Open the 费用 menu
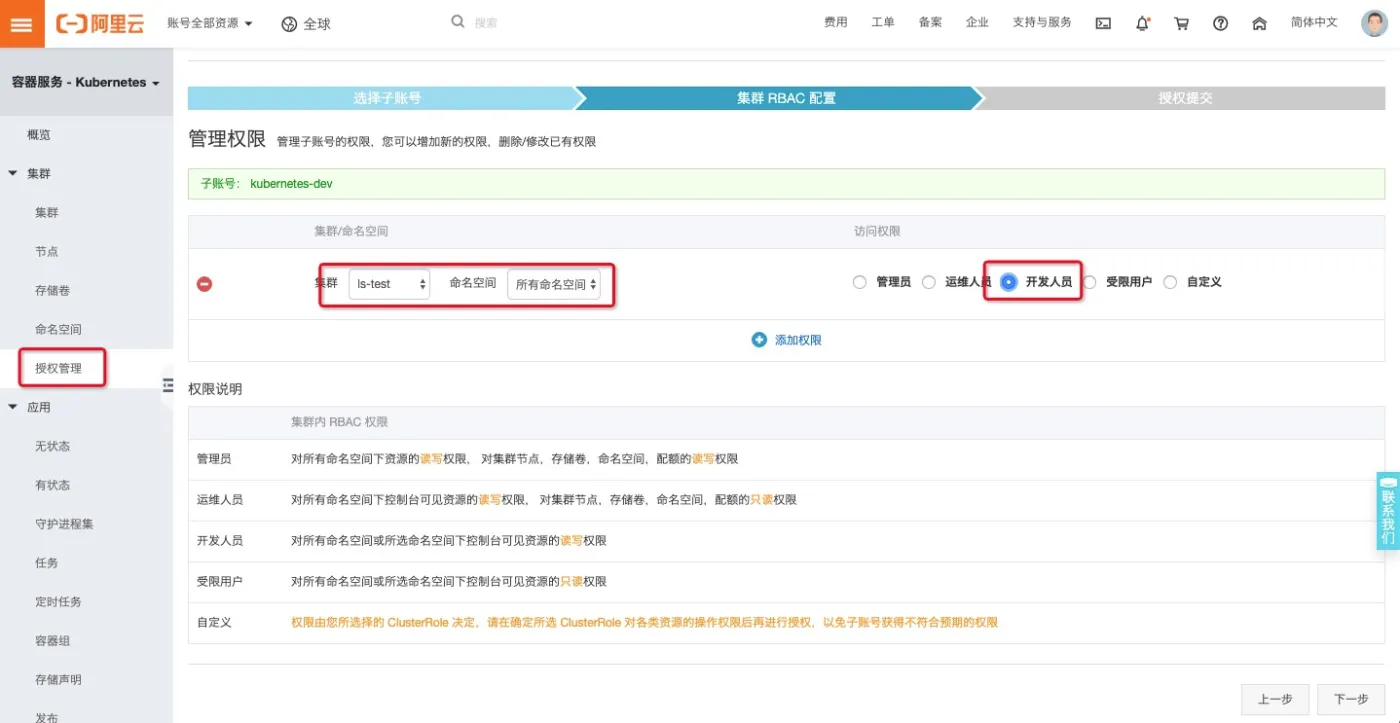The width and height of the screenshot is (1400, 723). 835,22
